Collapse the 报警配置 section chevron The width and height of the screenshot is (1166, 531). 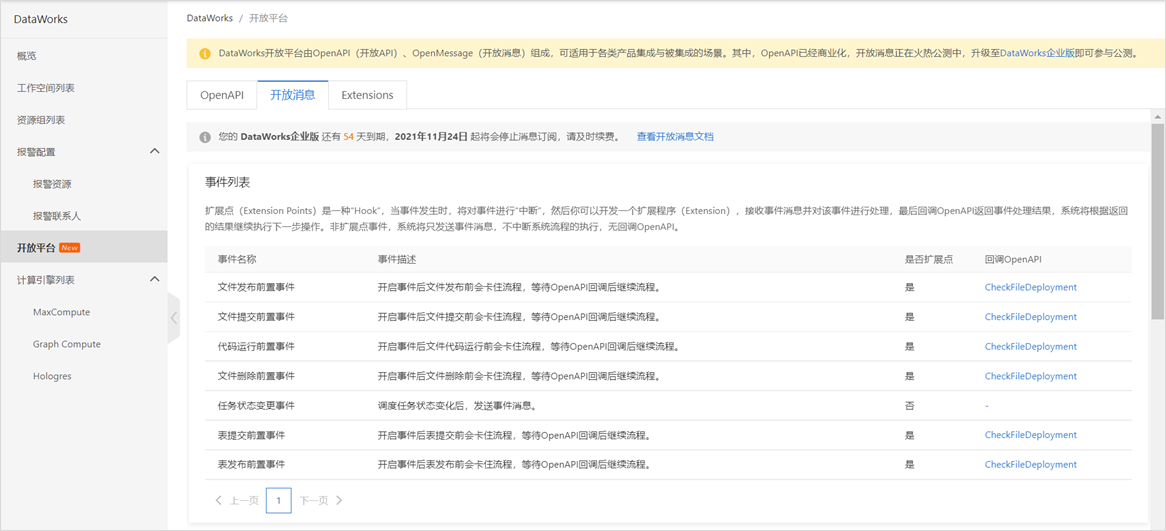click(x=155, y=152)
